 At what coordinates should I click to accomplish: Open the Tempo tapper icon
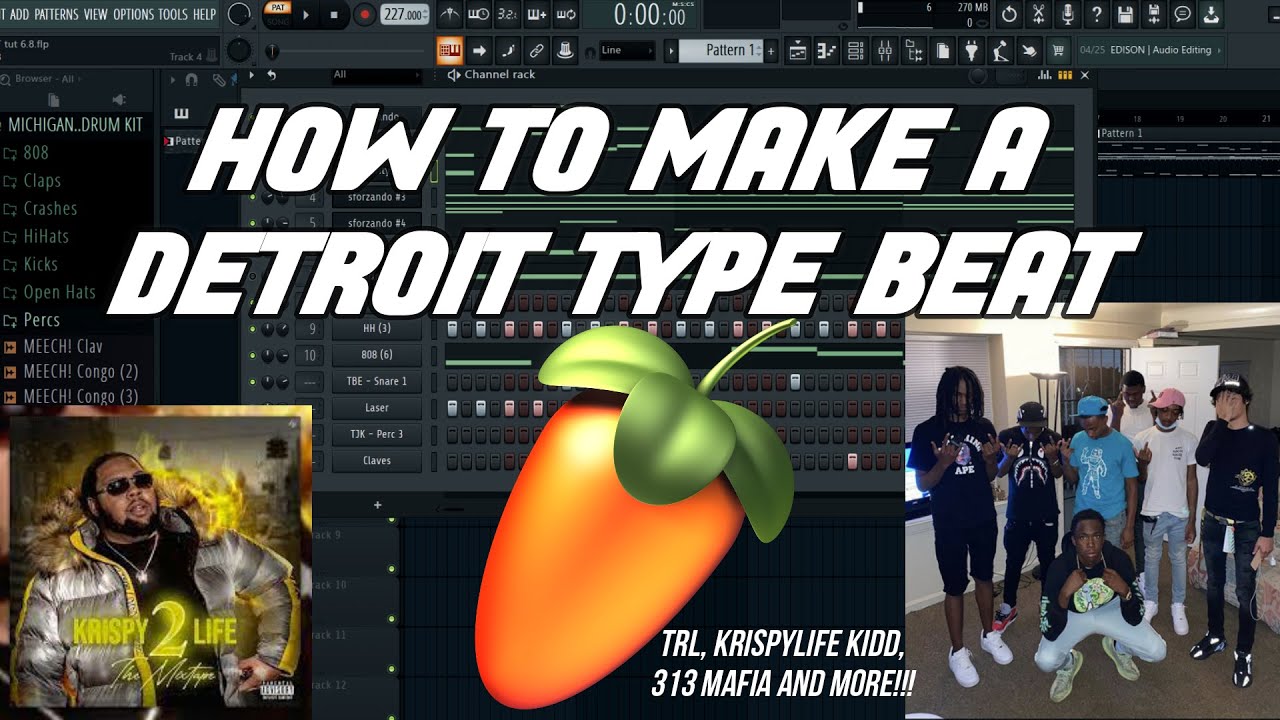[1001, 50]
